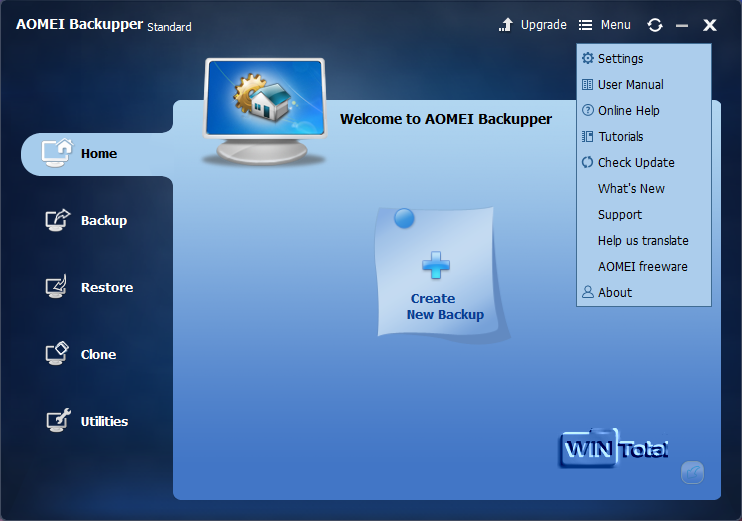Open User Manual menu entry
This screenshot has height=521, width=742.
(x=630, y=85)
